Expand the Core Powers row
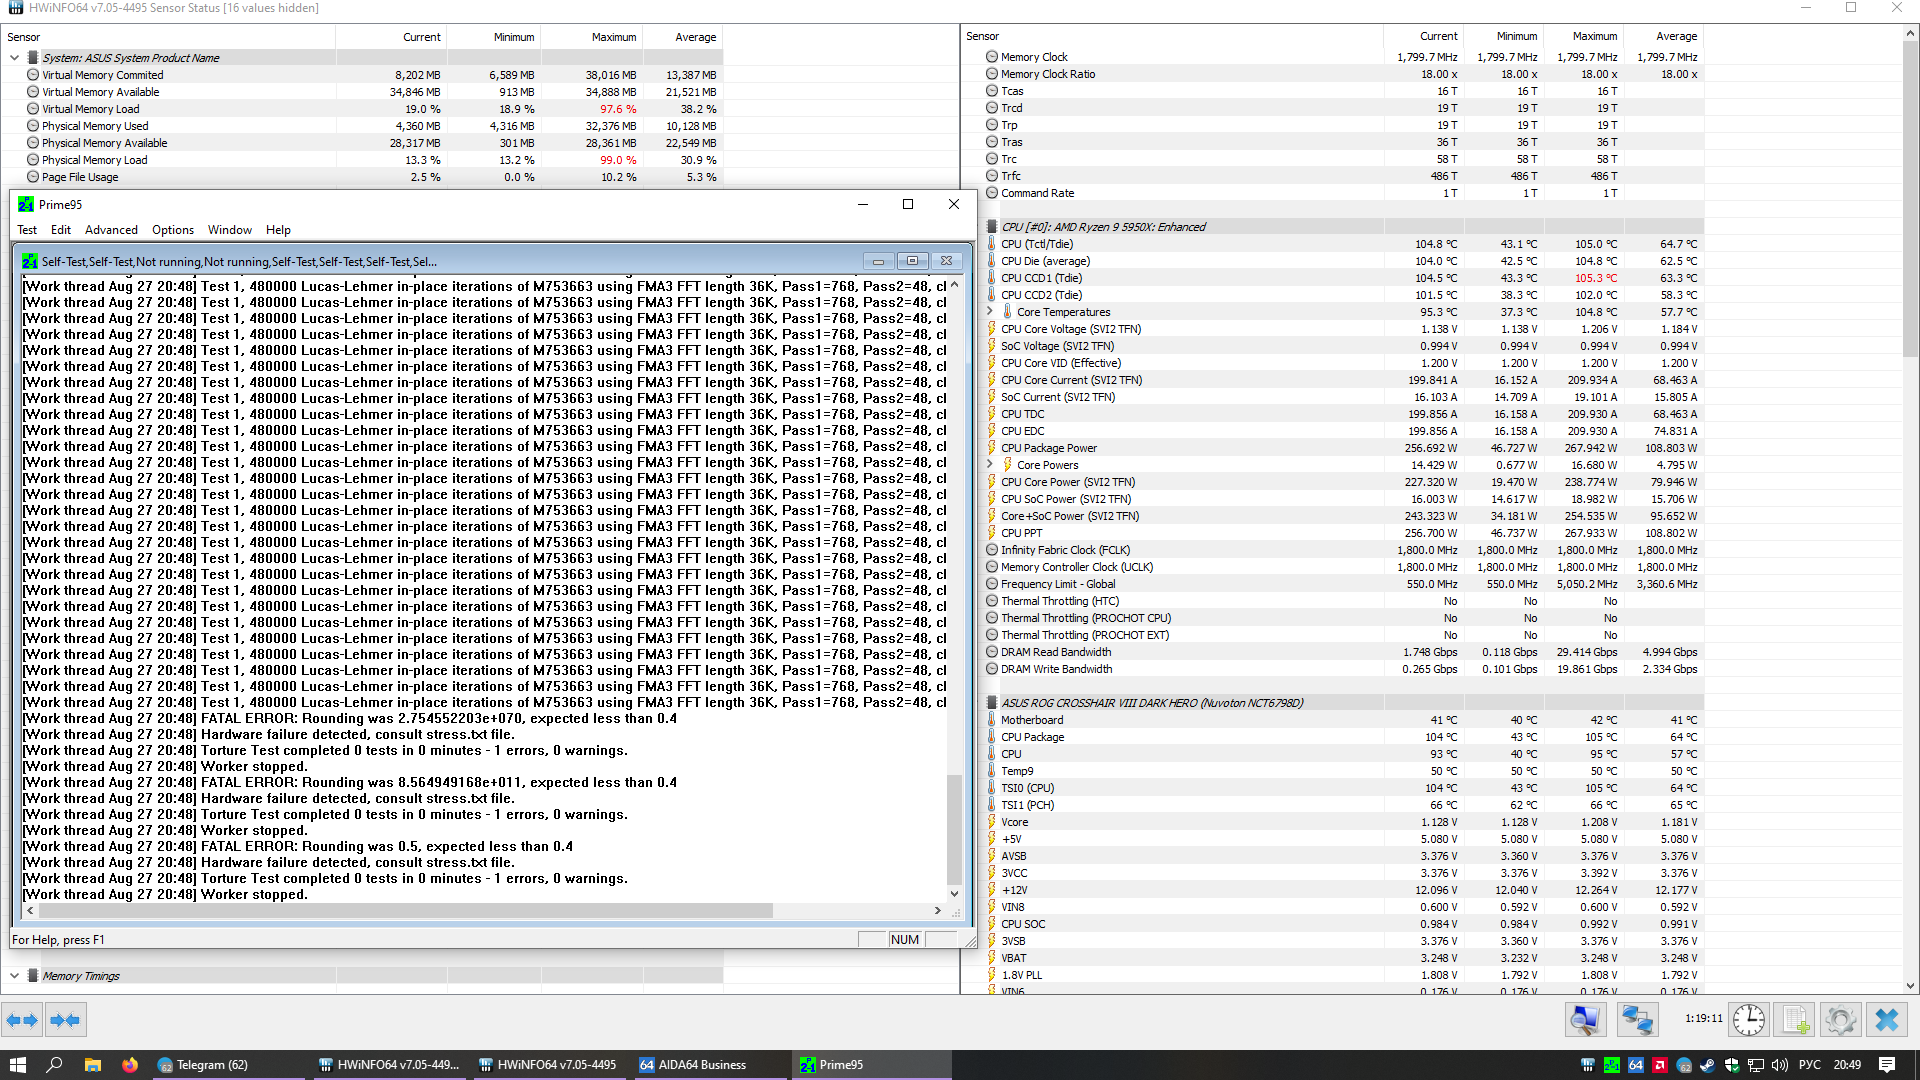Screen dimensions: 1920x1080 [x=990, y=465]
